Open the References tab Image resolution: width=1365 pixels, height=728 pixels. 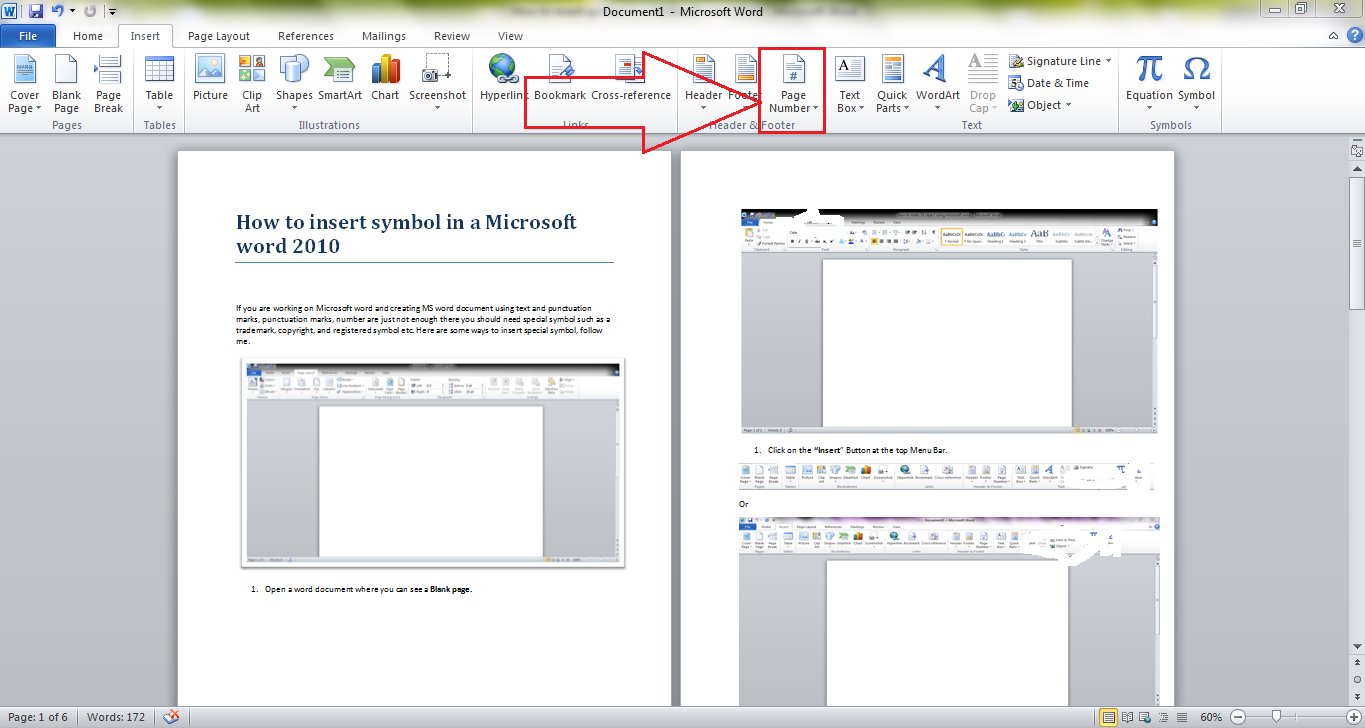coord(306,36)
